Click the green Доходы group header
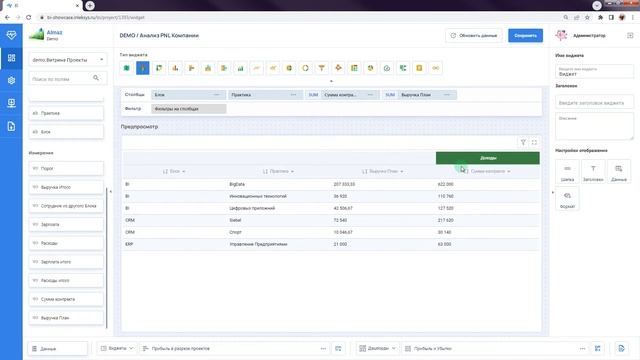640x360 pixels. (488, 158)
